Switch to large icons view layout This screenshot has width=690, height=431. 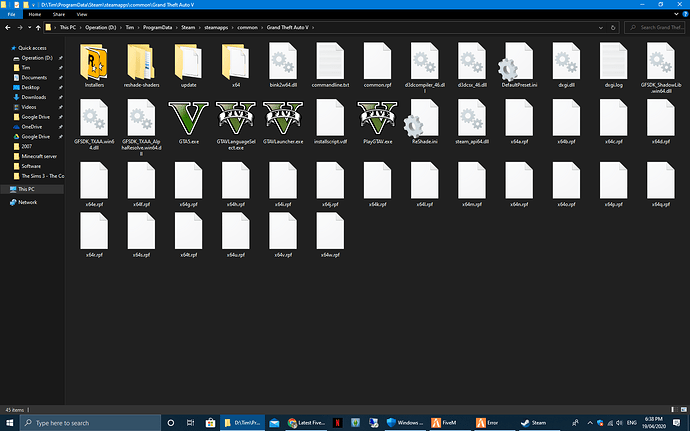click(683, 409)
